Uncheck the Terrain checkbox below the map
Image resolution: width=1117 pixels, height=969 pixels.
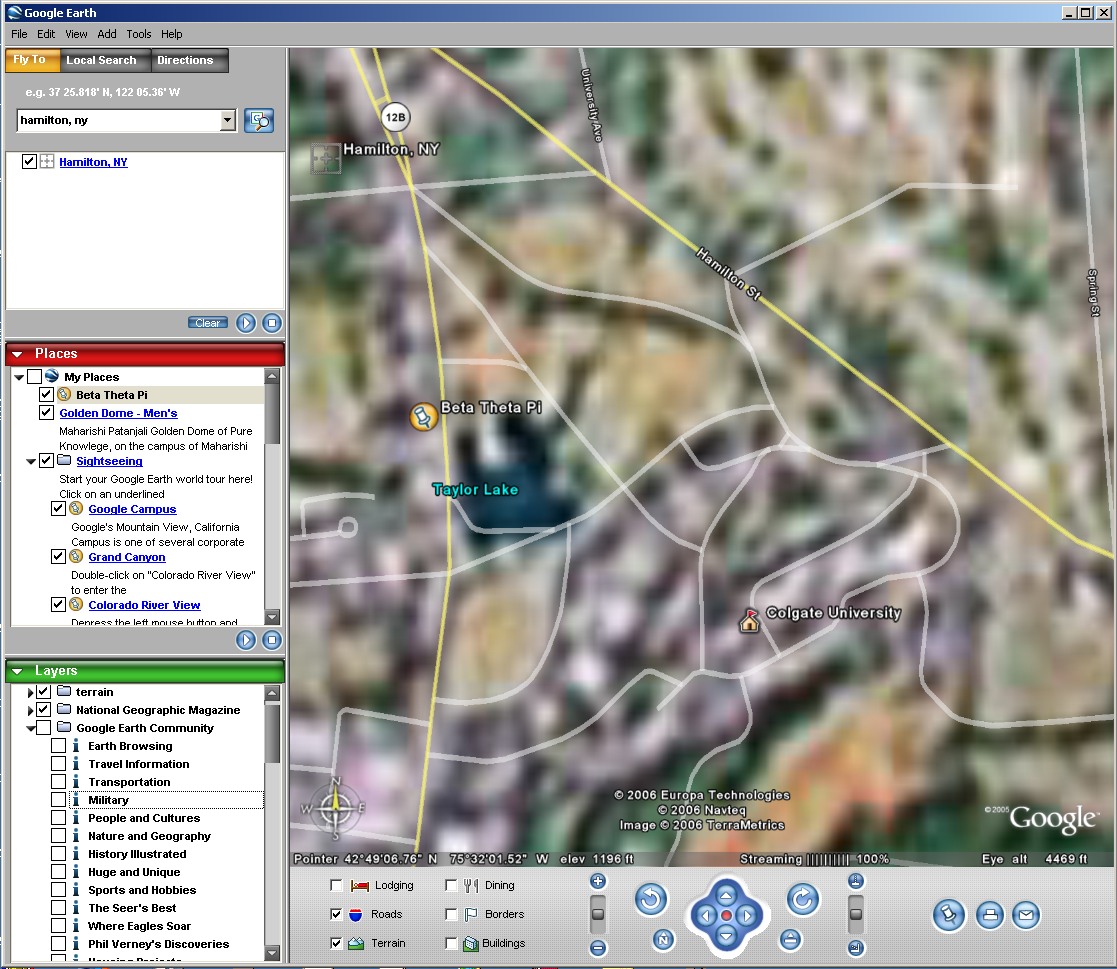coord(336,943)
